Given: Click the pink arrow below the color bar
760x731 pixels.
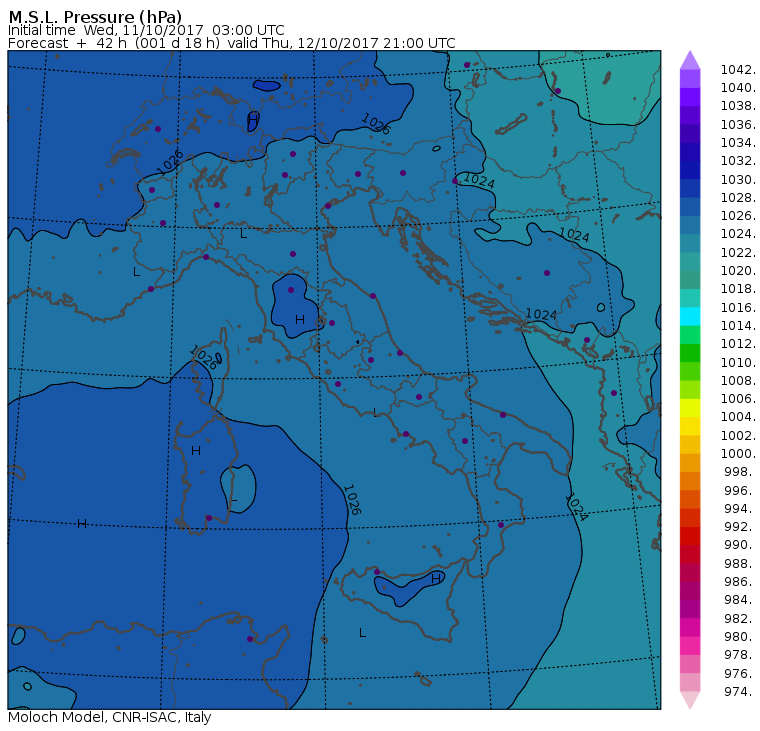Looking at the screenshot, I should [x=690, y=700].
